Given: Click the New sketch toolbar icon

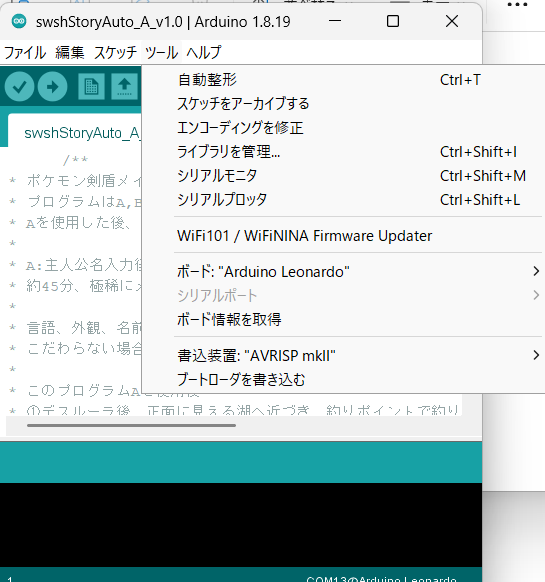Looking at the screenshot, I should coord(91,86).
